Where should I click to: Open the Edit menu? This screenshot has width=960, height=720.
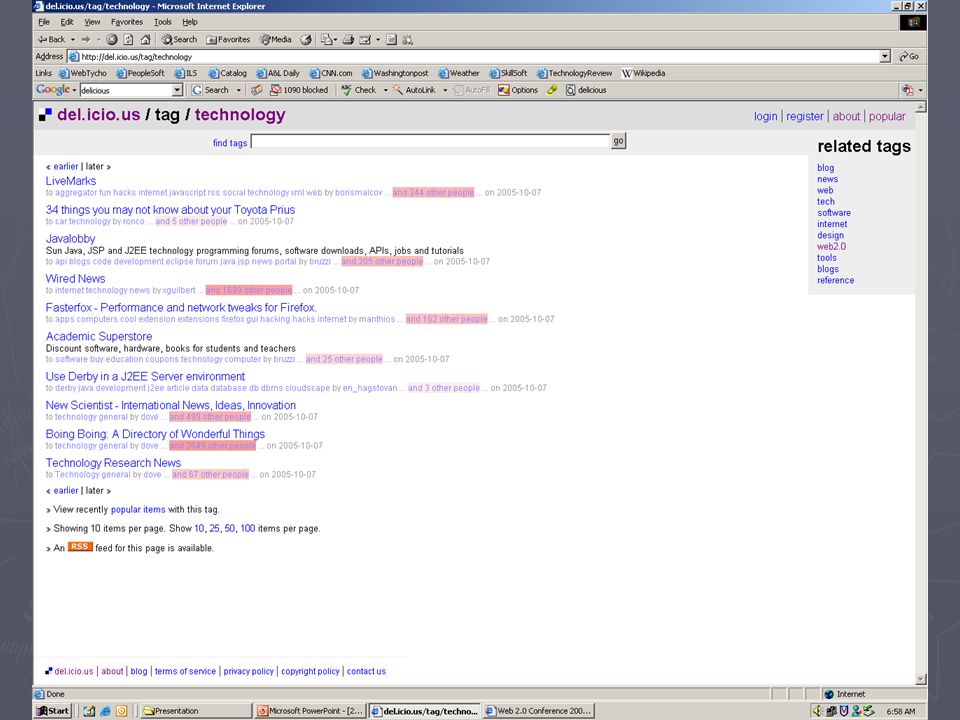click(67, 22)
